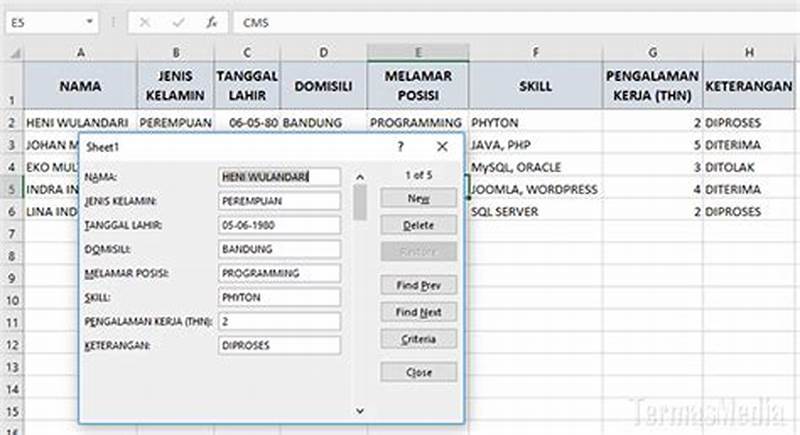Click the DITERIMA cell in row 3

[749, 145]
